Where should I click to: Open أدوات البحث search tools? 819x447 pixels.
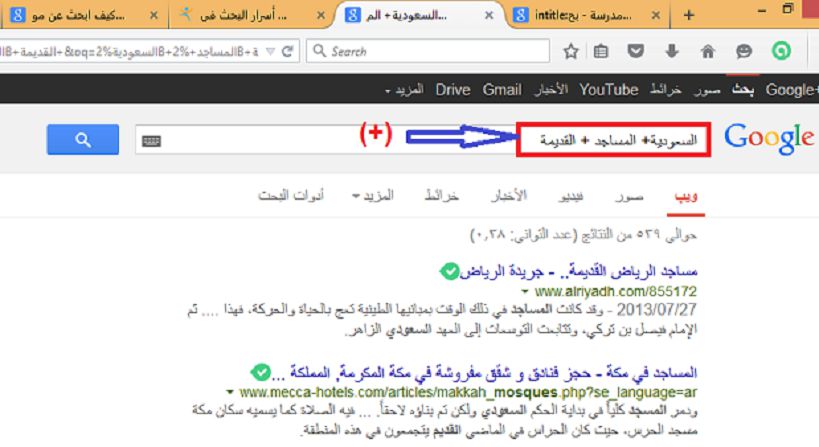click(x=291, y=196)
